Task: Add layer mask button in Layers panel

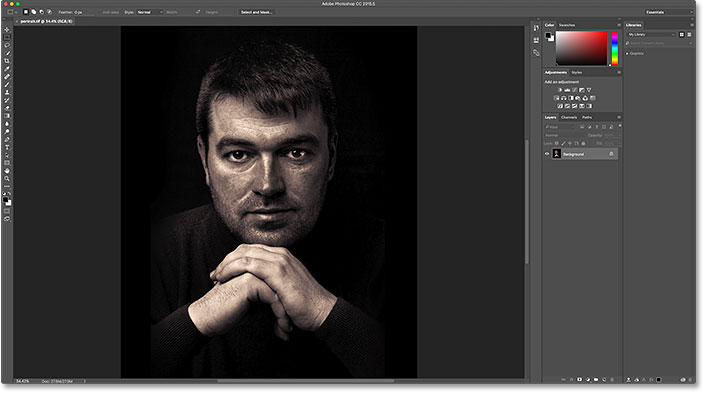Action: pos(580,380)
